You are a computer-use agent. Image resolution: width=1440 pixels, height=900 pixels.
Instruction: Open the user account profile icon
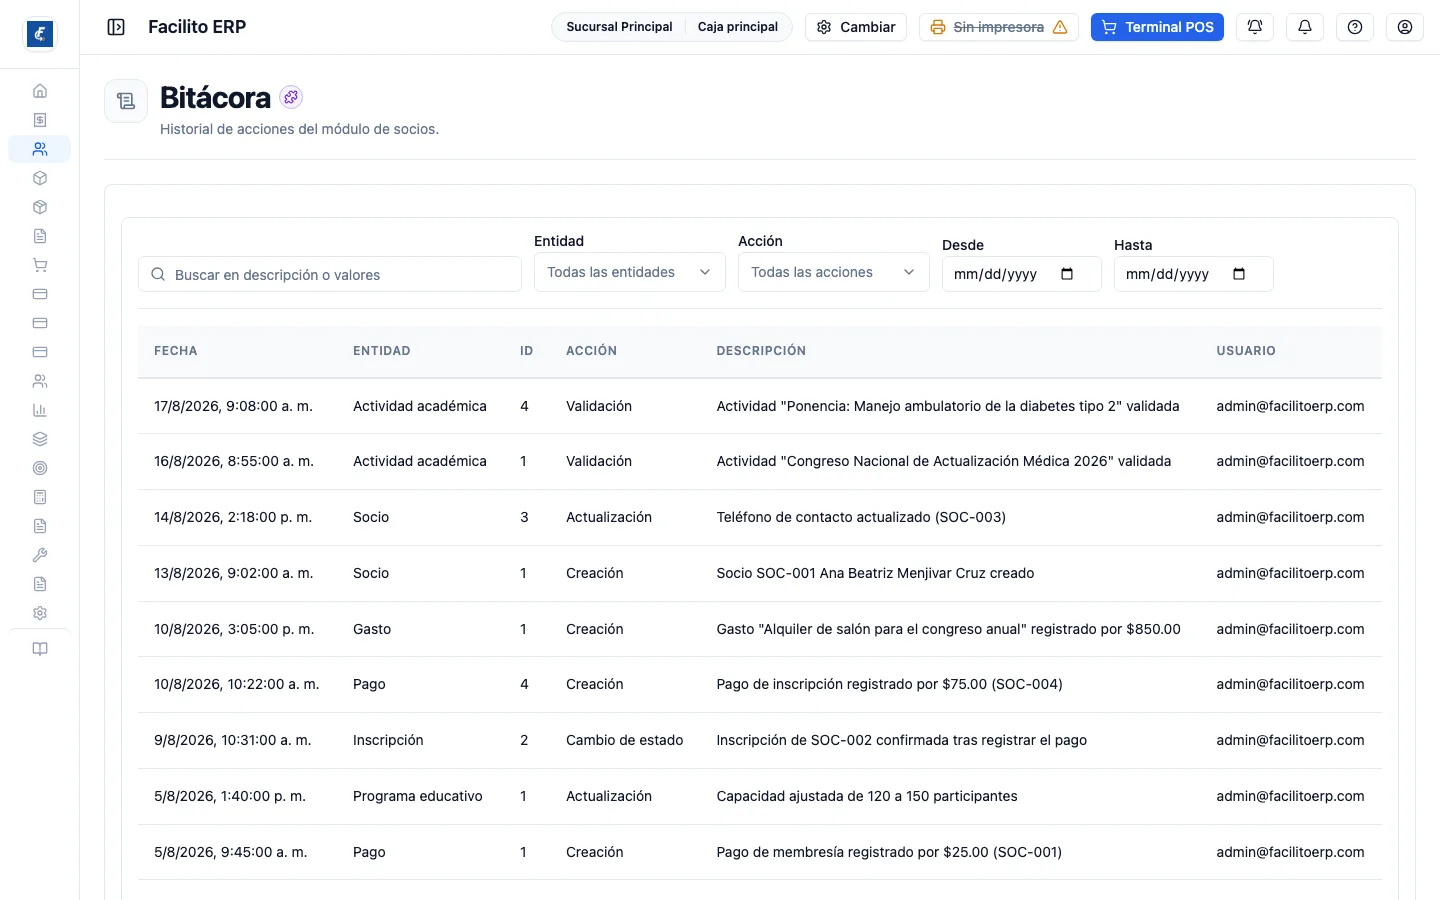[x=1405, y=27]
